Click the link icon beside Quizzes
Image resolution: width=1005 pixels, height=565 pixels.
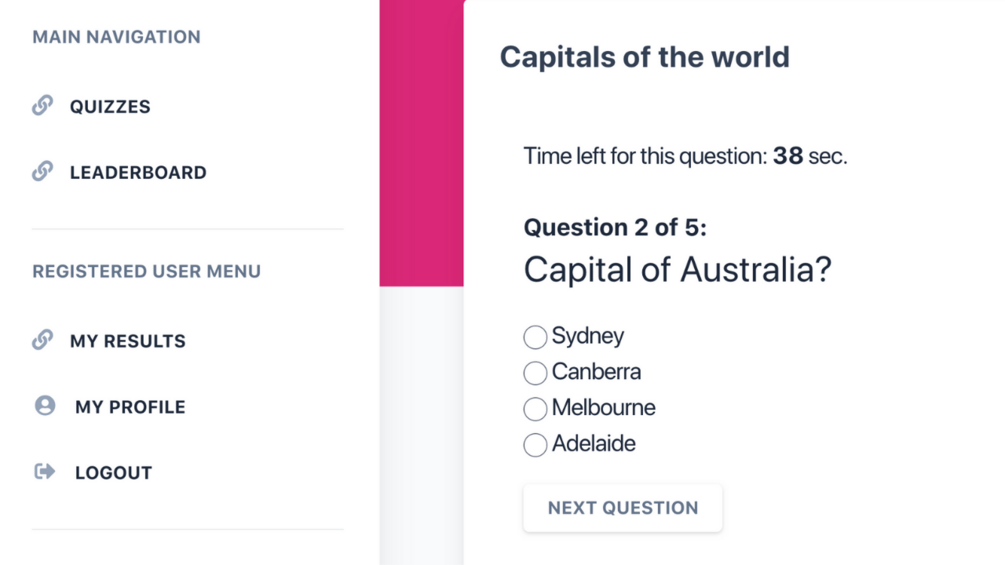tap(42, 105)
